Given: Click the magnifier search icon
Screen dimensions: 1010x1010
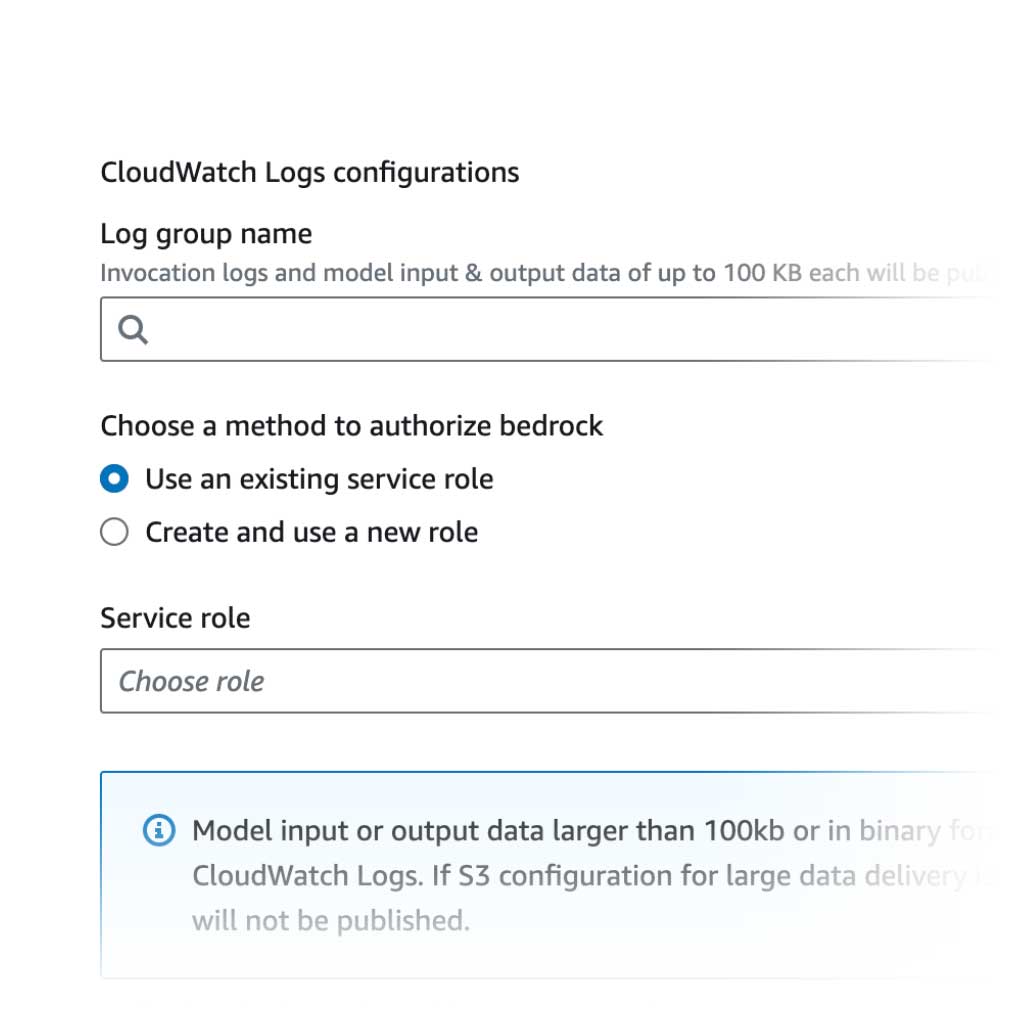Looking at the screenshot, I should click(133, 329).
